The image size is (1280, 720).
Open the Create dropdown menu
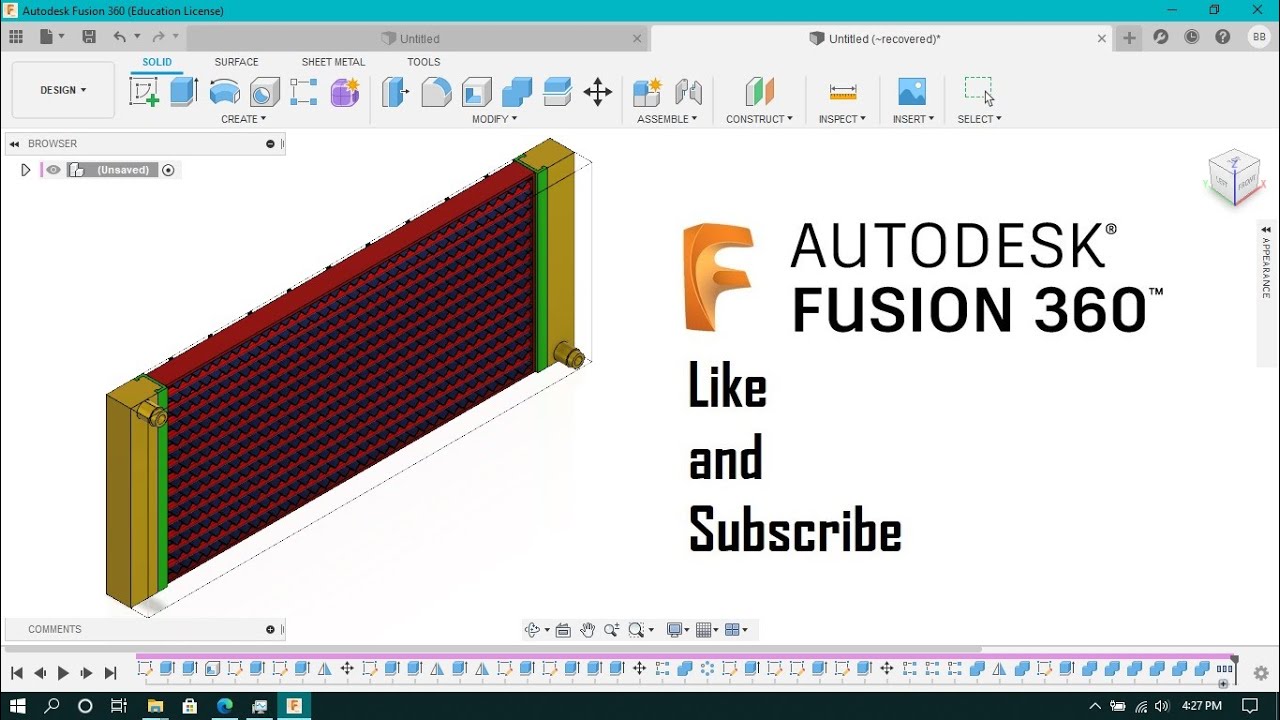[x=244, y=119]
